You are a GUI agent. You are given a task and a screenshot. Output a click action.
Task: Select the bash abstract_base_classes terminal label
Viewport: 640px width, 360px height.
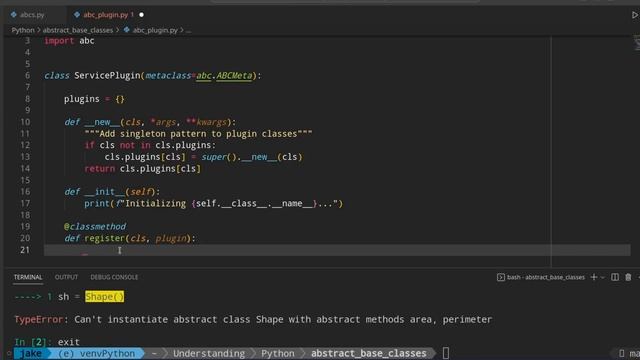(546, 277)
